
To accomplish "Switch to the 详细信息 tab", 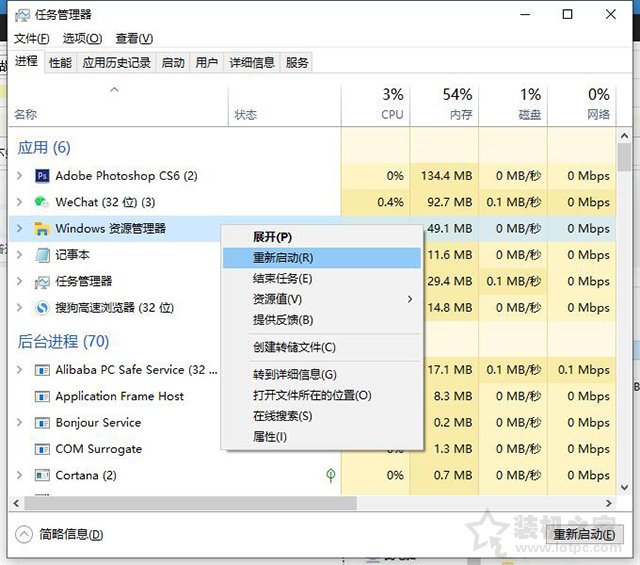I will click(x=252, y=62).
